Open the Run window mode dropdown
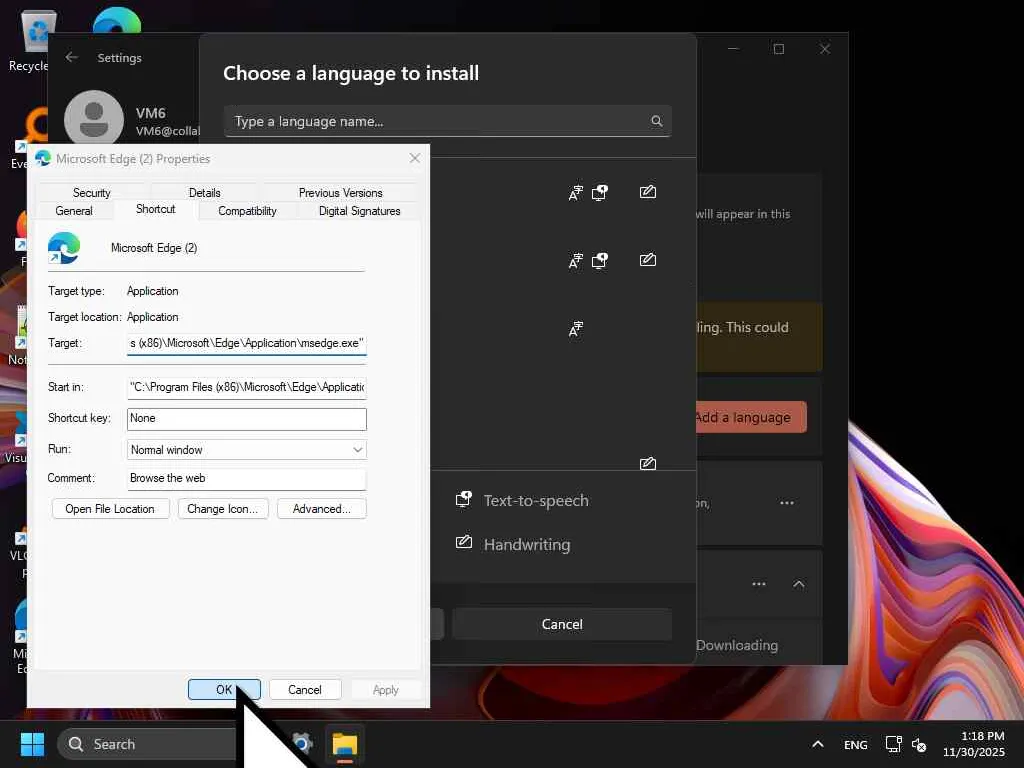 (247, 449)
